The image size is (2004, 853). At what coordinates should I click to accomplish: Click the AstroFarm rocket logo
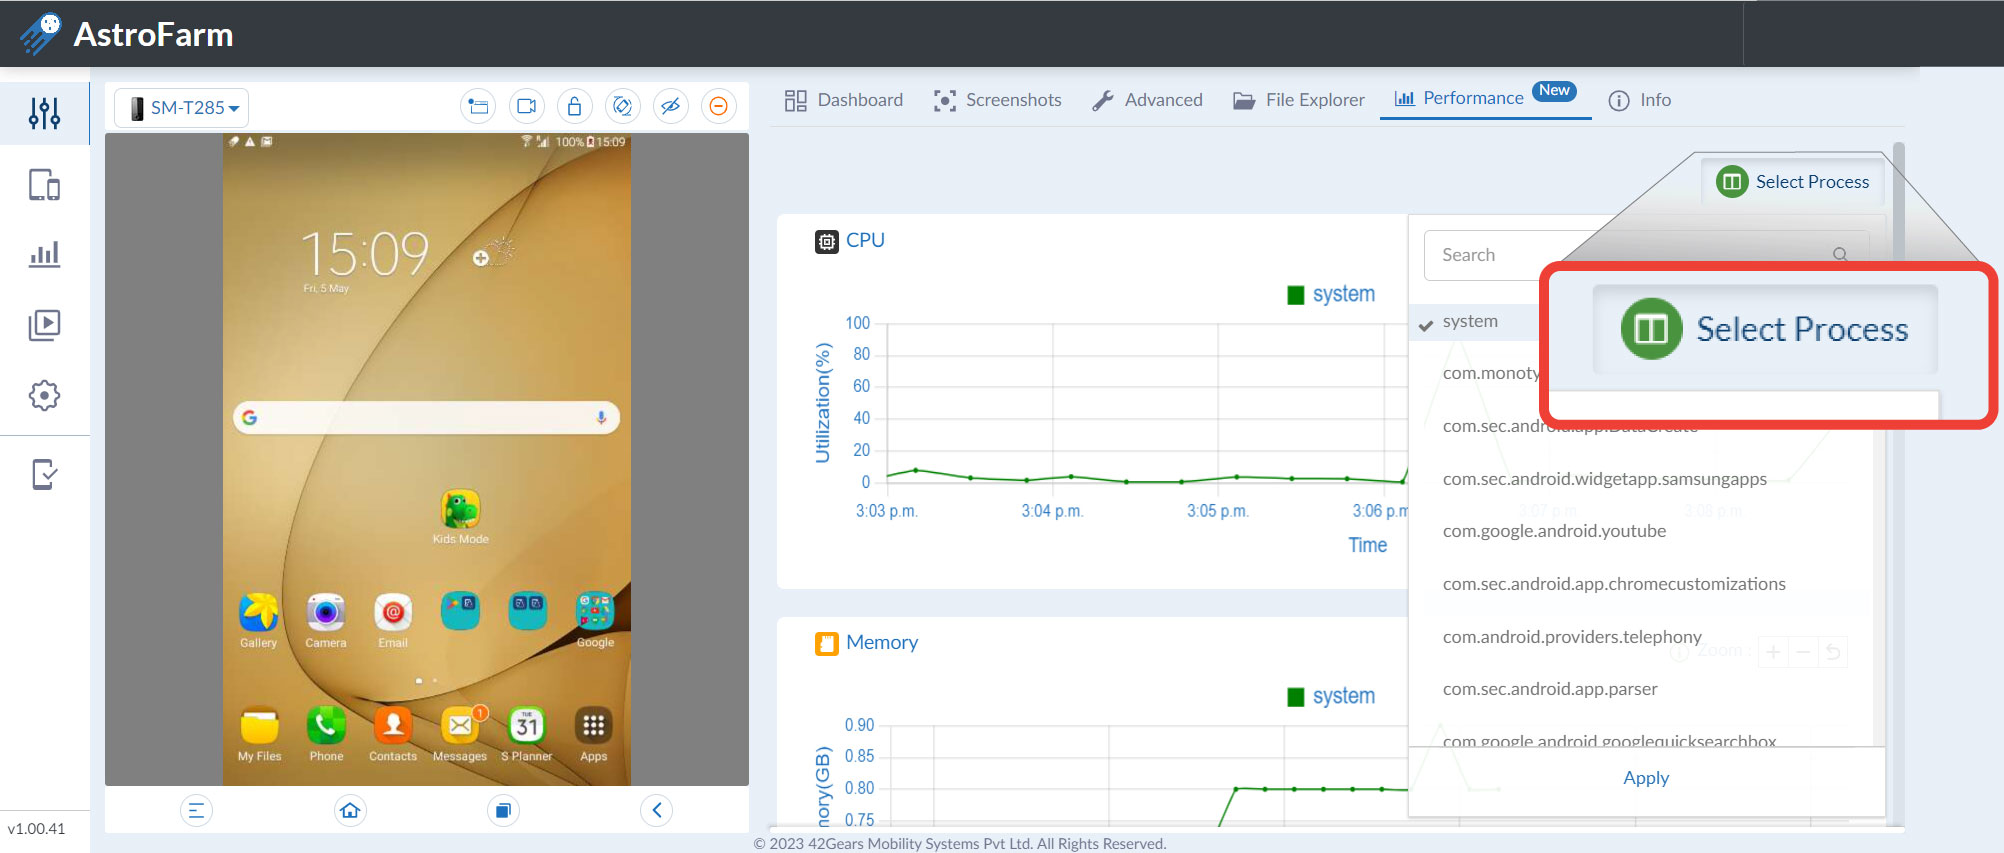(x=40, y=34)
